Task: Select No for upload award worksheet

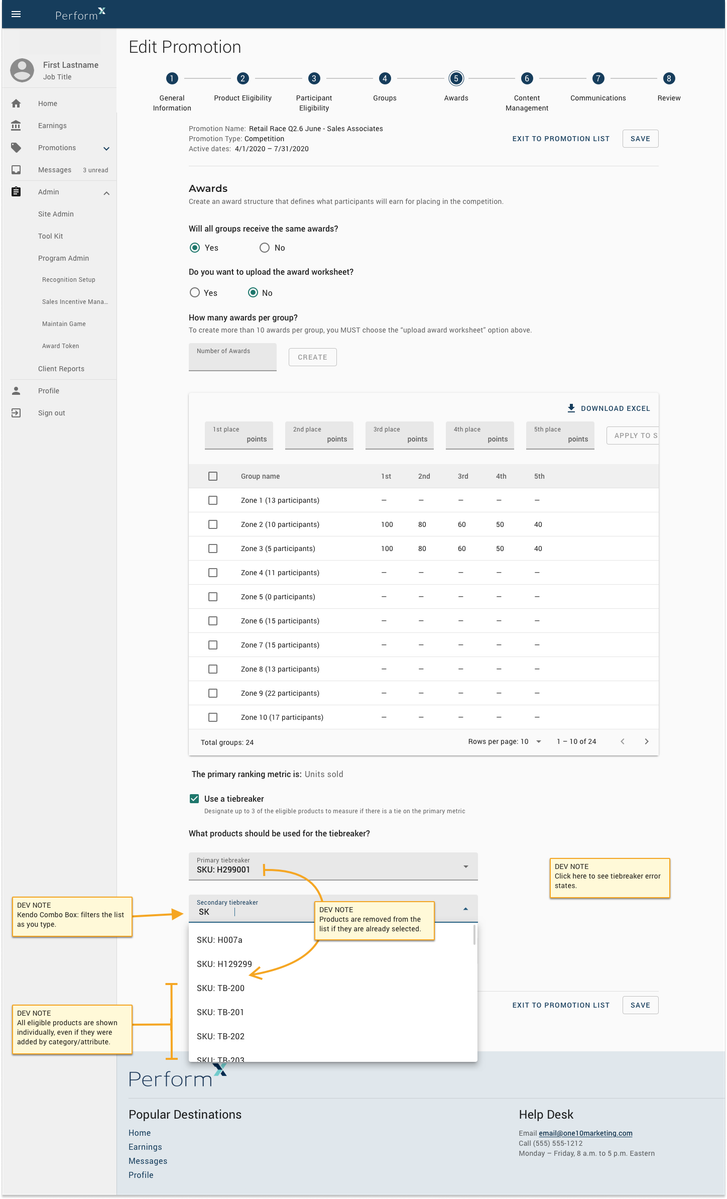Action: [x=253, y=293]
